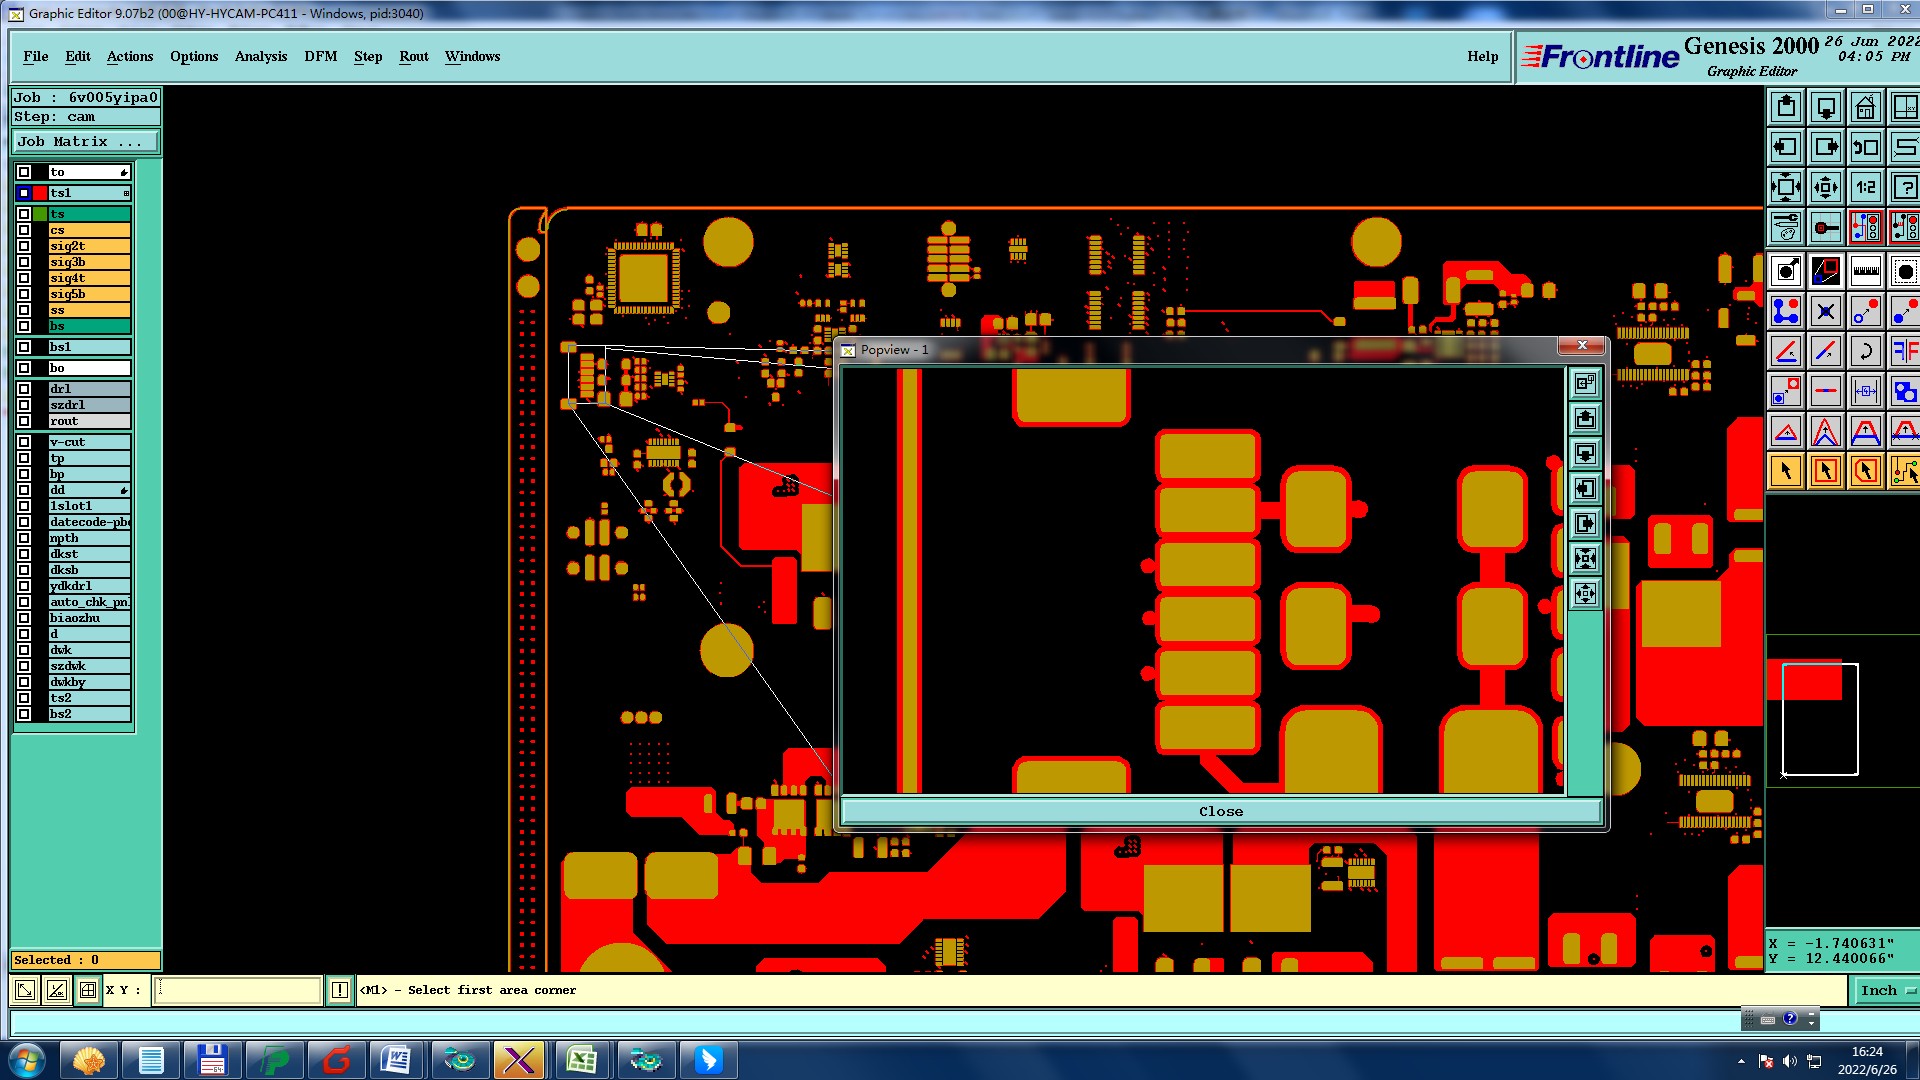Image resolution: width=1920 pixels, height=1080 pixels.
Task: Enable the drl layer checkbox
Action: click(x=24, y=389)
